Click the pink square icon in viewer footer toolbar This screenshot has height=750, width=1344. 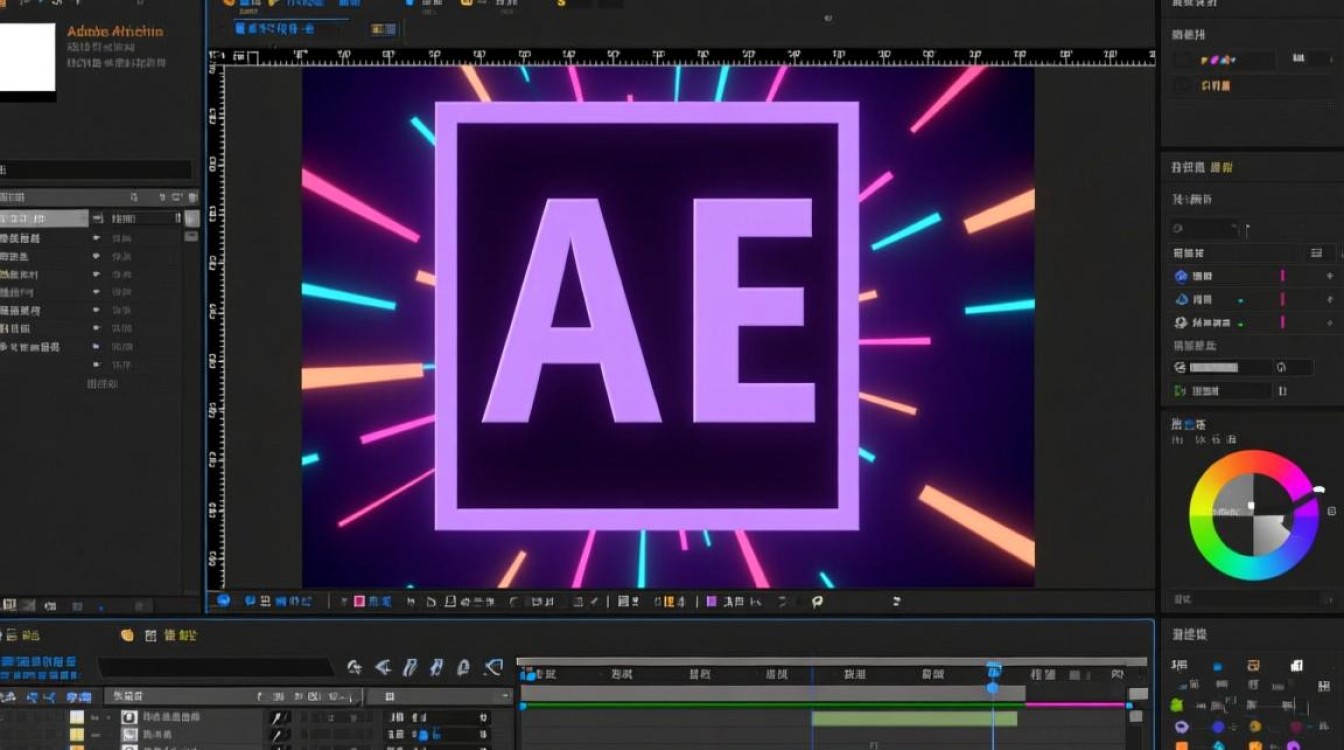click(360, 601)
